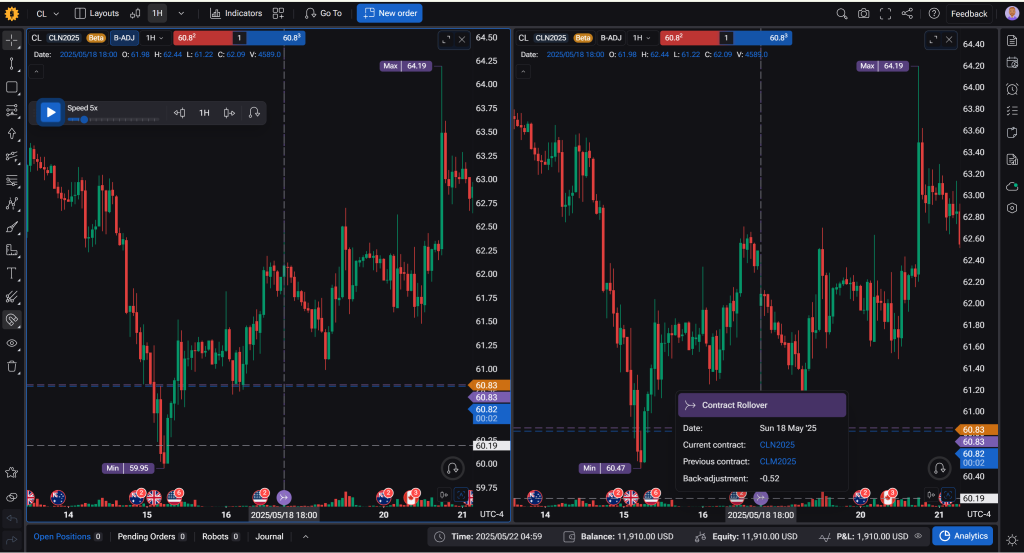Viewport: 1024px width, 553px height.
Task: Click the order quantity field on left chart
Action: (239, 38)
